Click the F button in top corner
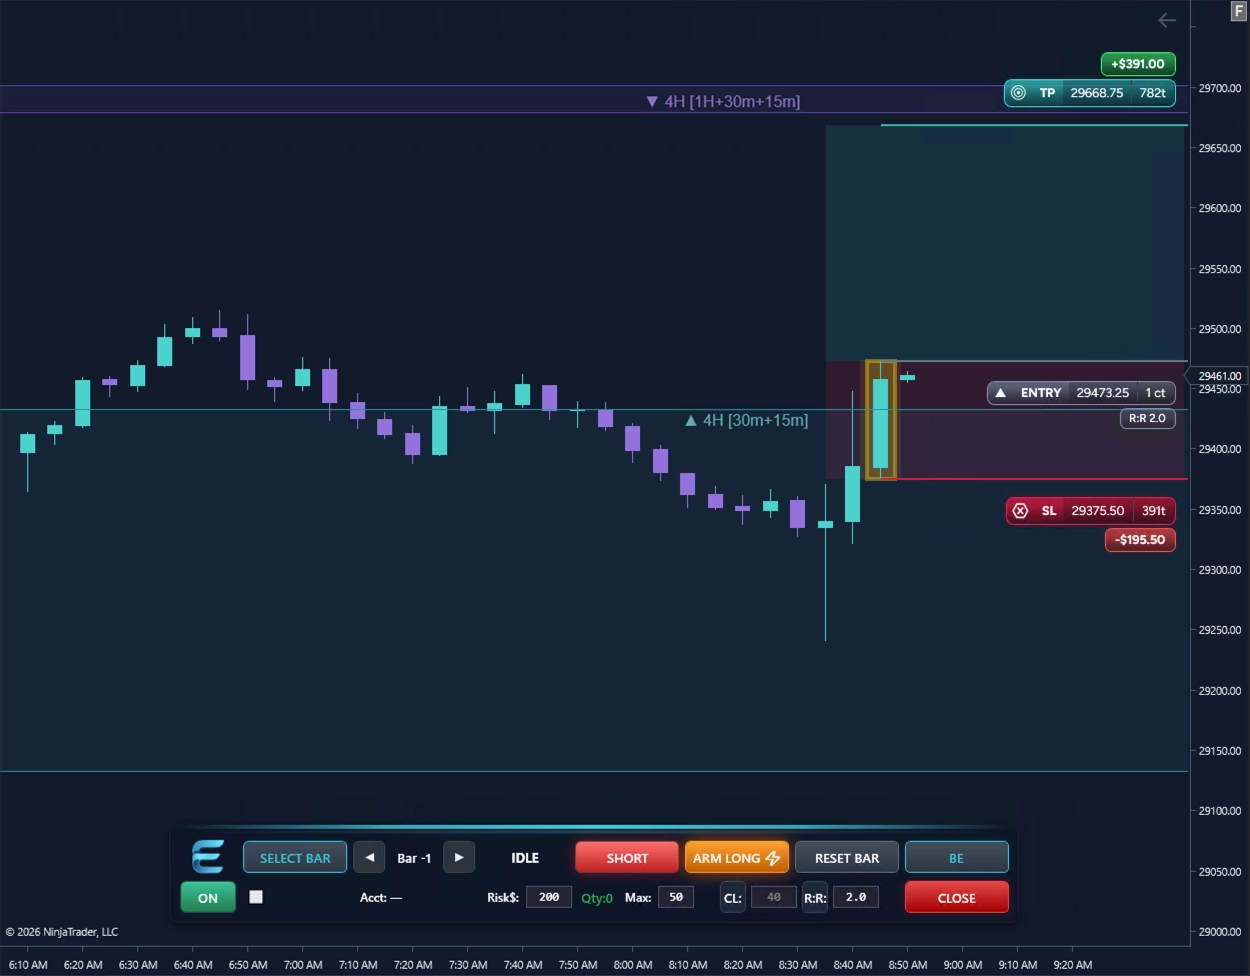1250x976 pixels. 1238,11
